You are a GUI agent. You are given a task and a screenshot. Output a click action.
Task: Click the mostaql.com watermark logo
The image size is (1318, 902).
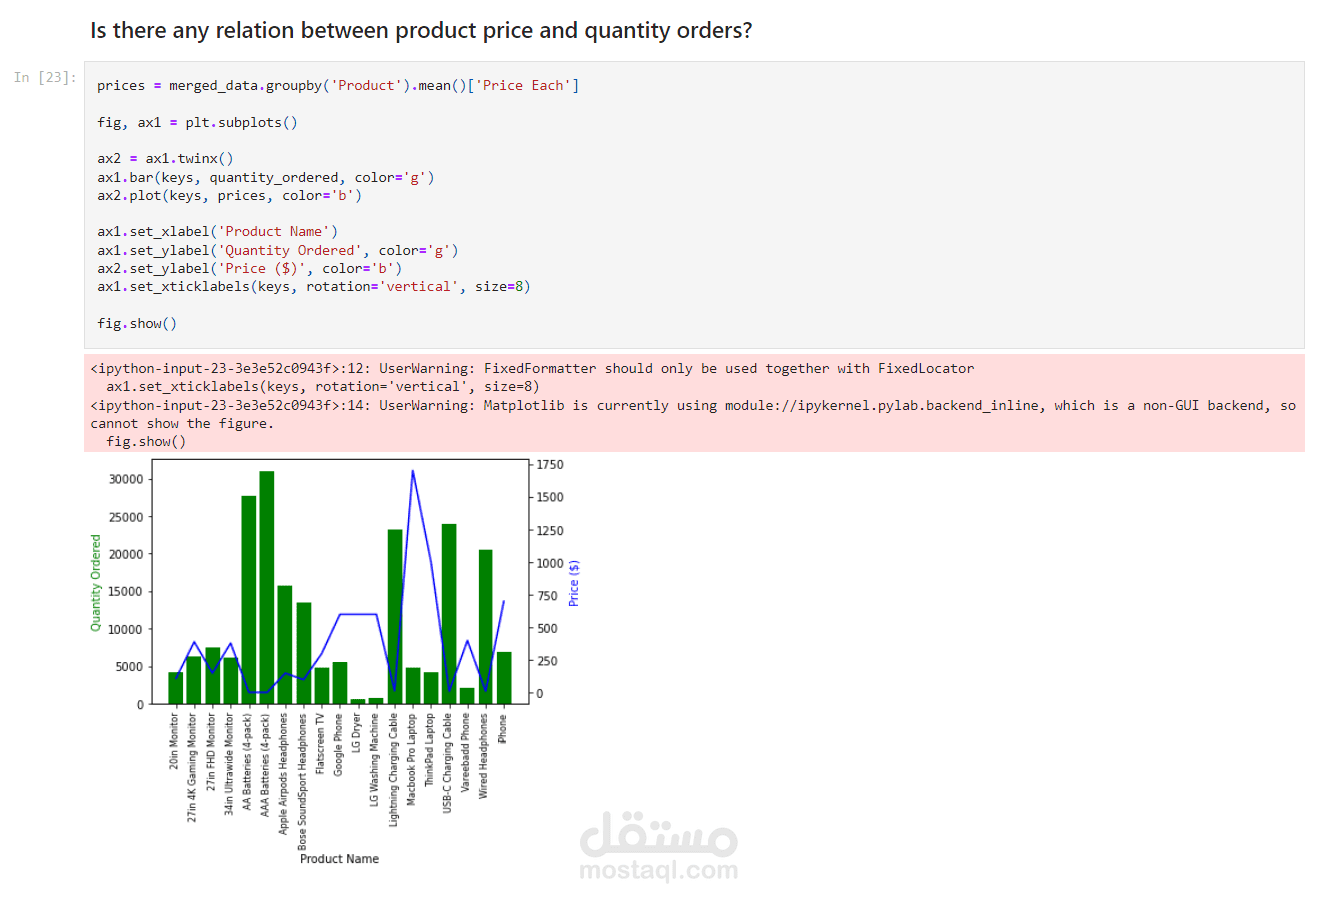pyautogui.click(x=658, y=846)
